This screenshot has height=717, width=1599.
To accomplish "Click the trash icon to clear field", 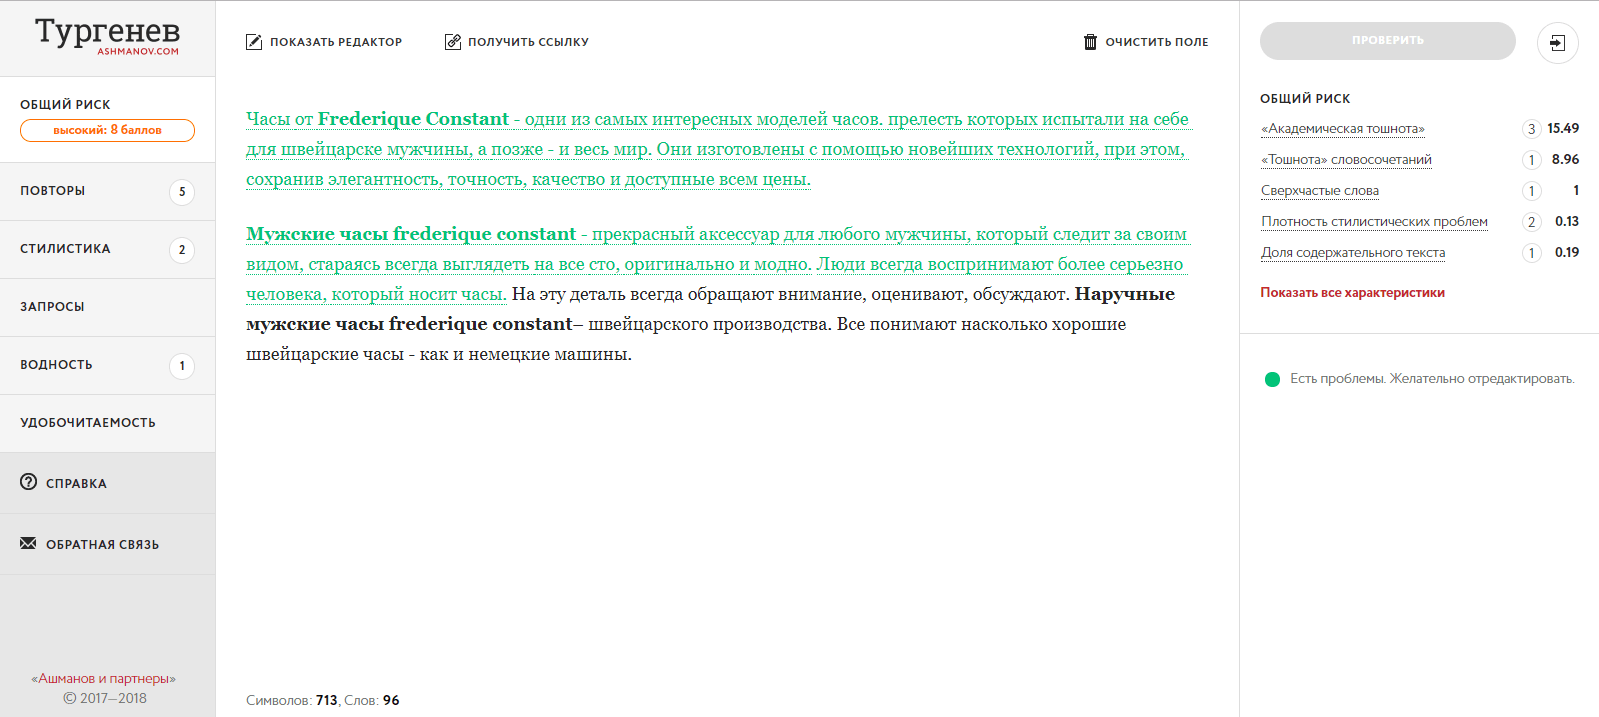I will click(1090, 42).
